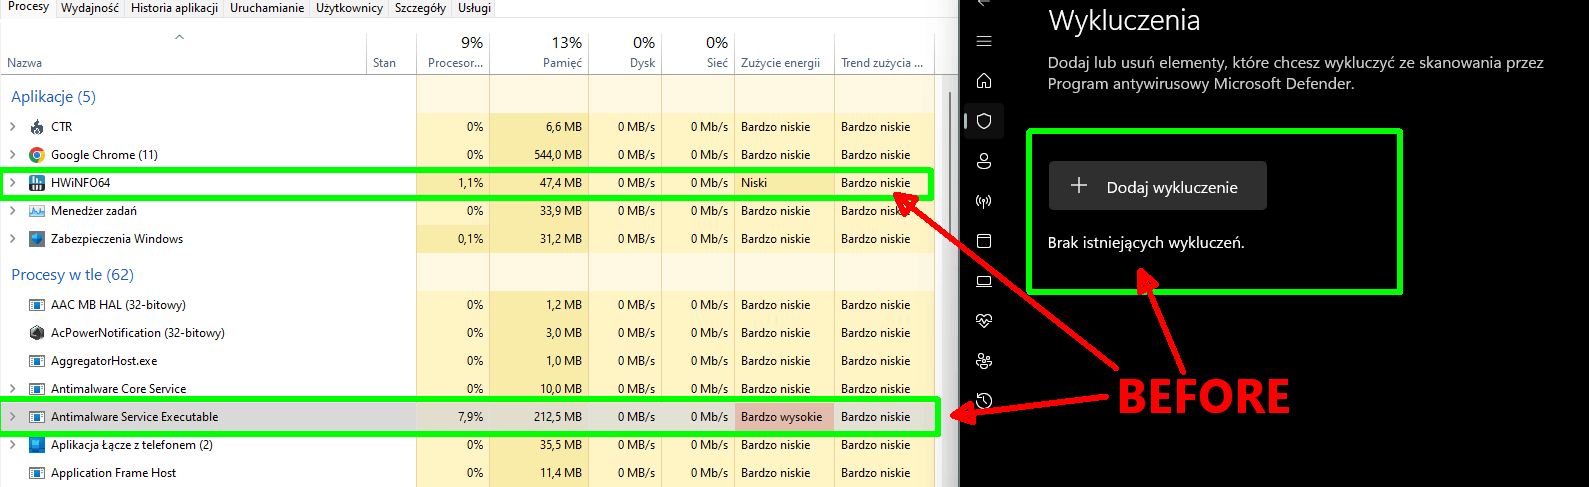Sort by Zużycie energii column header

tap(784, 52)
